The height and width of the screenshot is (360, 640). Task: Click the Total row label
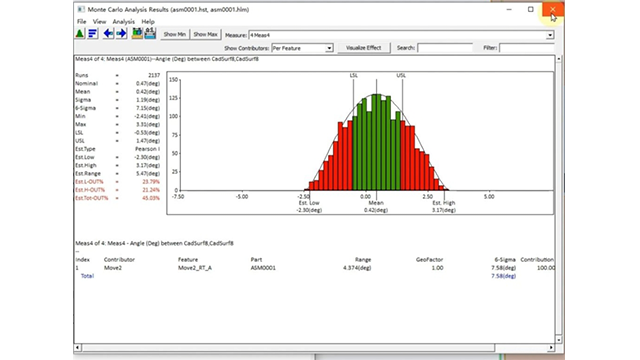(87, 276)
